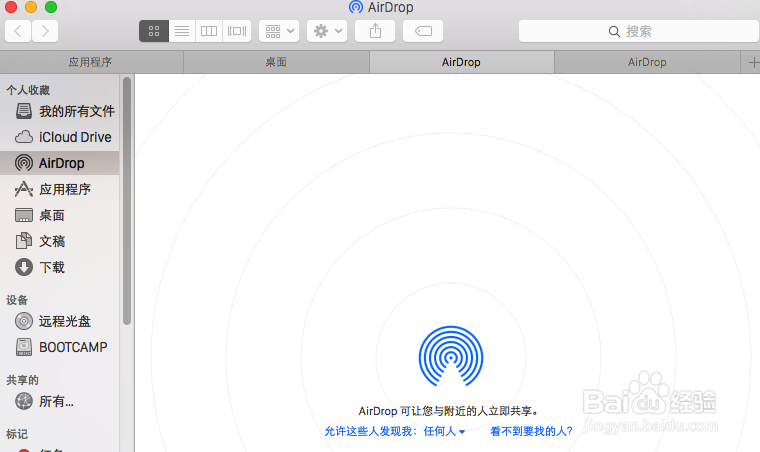
Task: Switch to the 应用程序 tab
Action: pos(91,62)
